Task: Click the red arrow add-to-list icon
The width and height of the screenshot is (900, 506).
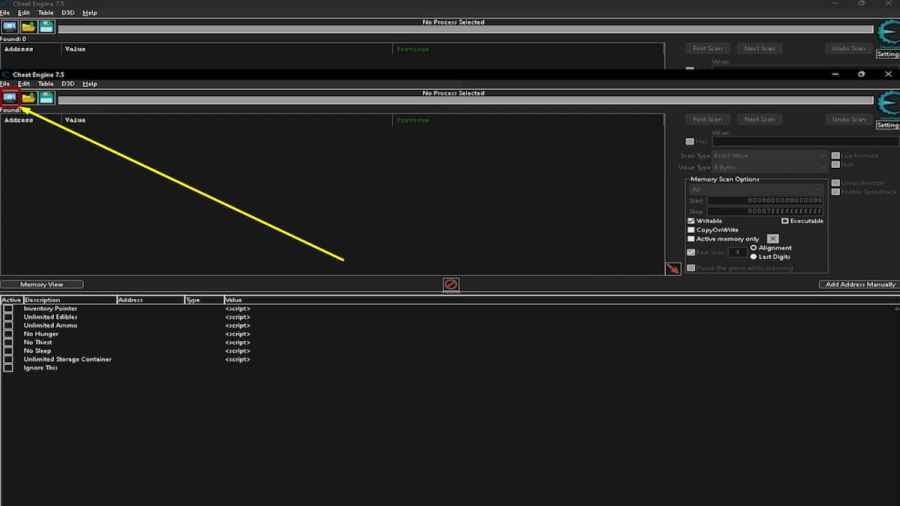Action: click(x=673, y=268)
